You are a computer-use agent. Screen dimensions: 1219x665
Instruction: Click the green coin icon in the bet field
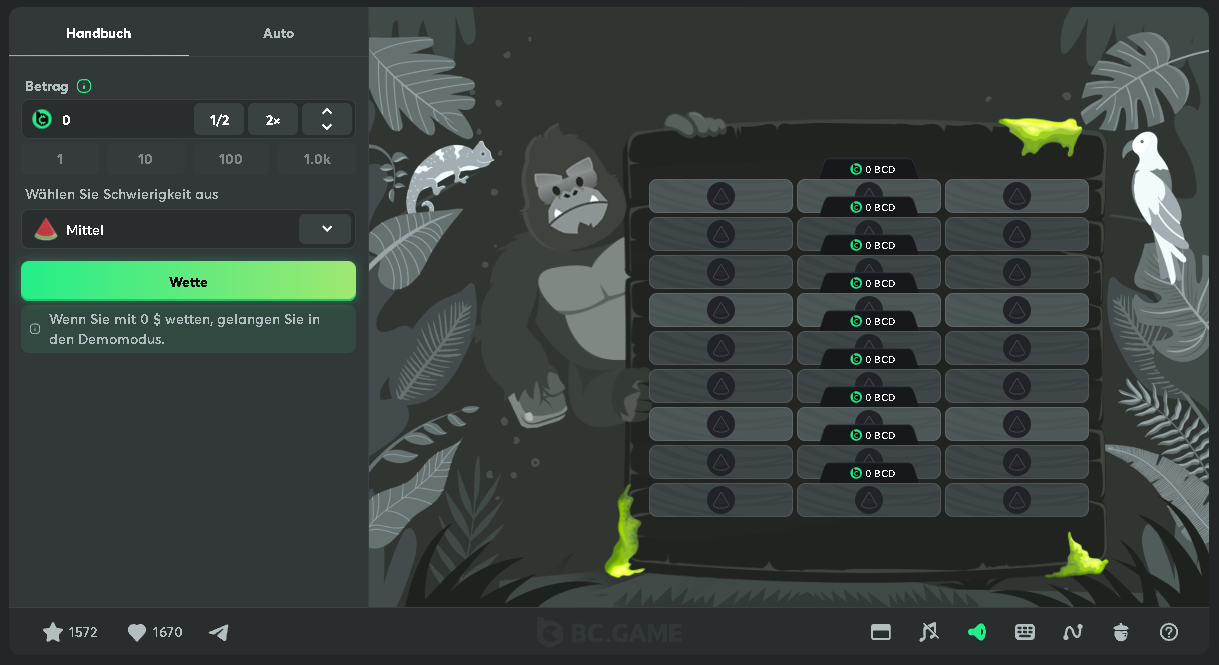42,120
